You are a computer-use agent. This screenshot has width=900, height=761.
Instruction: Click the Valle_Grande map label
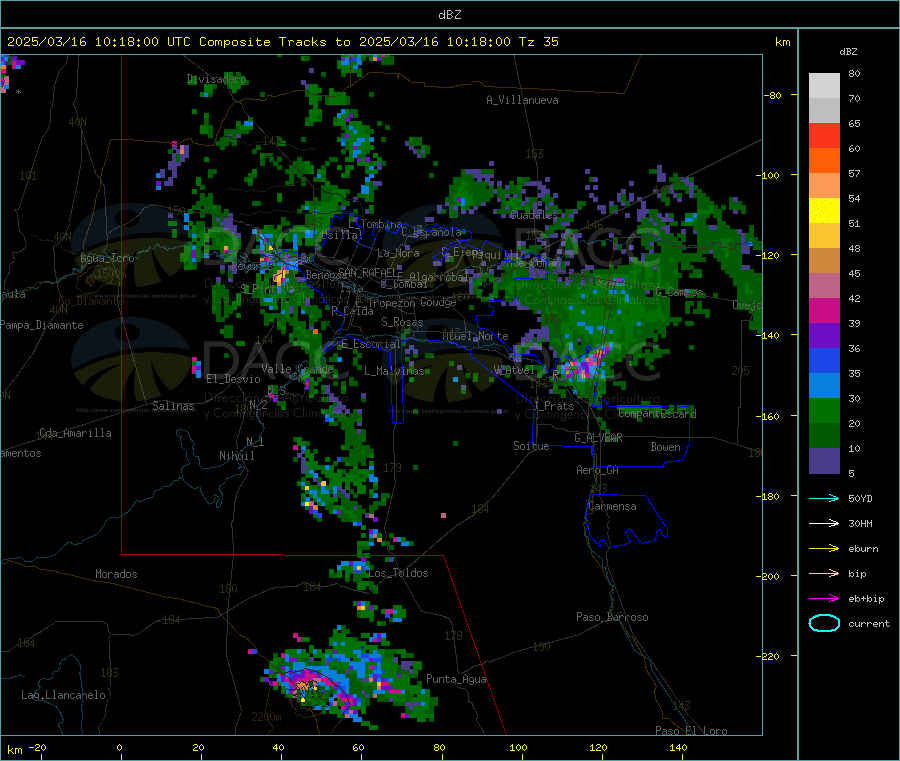tap(297, 369)
